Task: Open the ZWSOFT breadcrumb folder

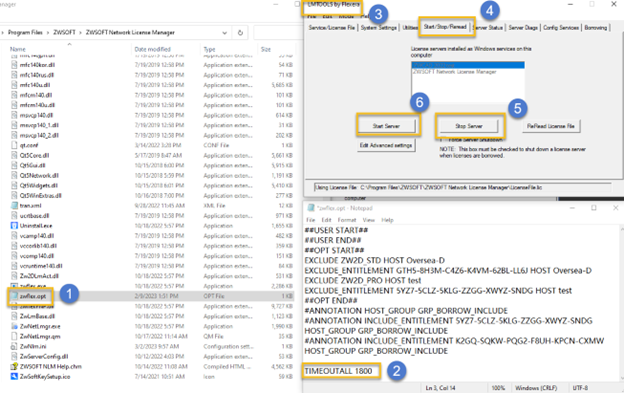Action: (64, 33)
